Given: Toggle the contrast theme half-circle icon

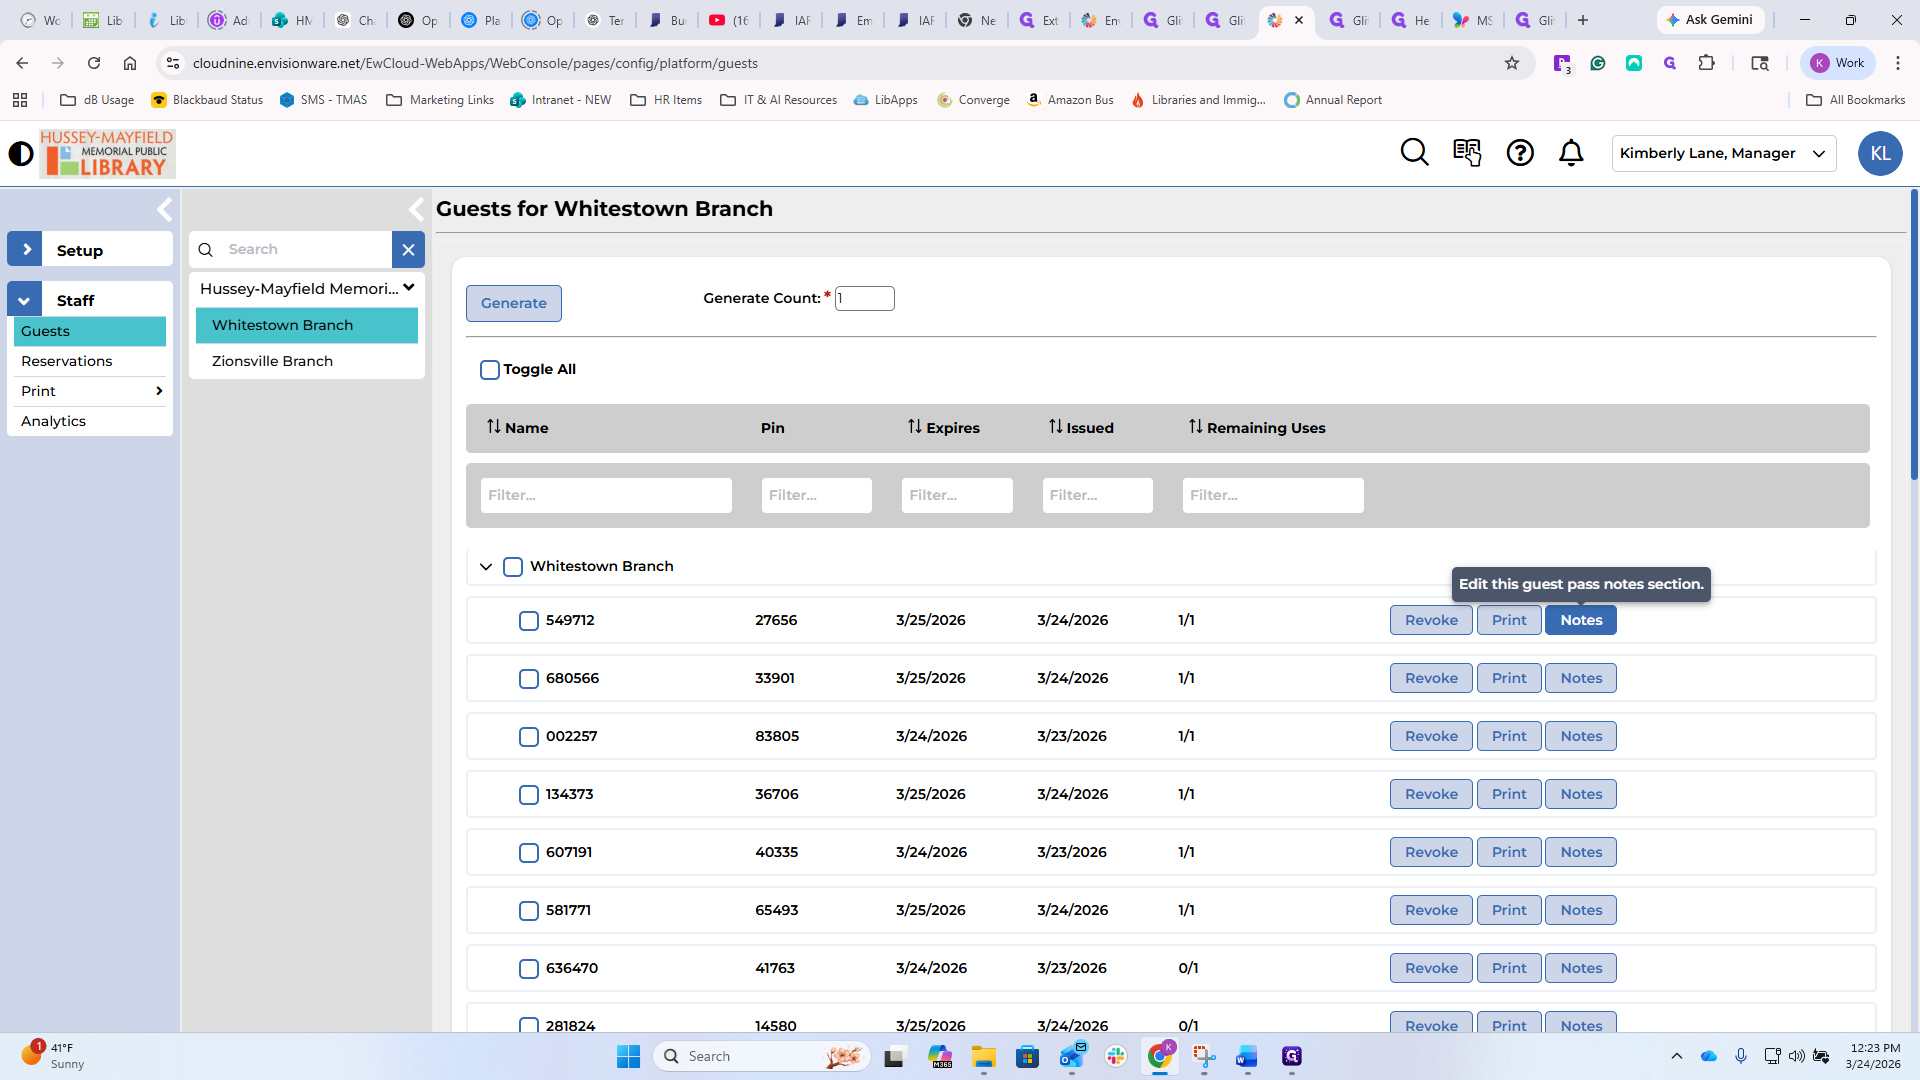Looking at the screenshot, I should point(20,154).
